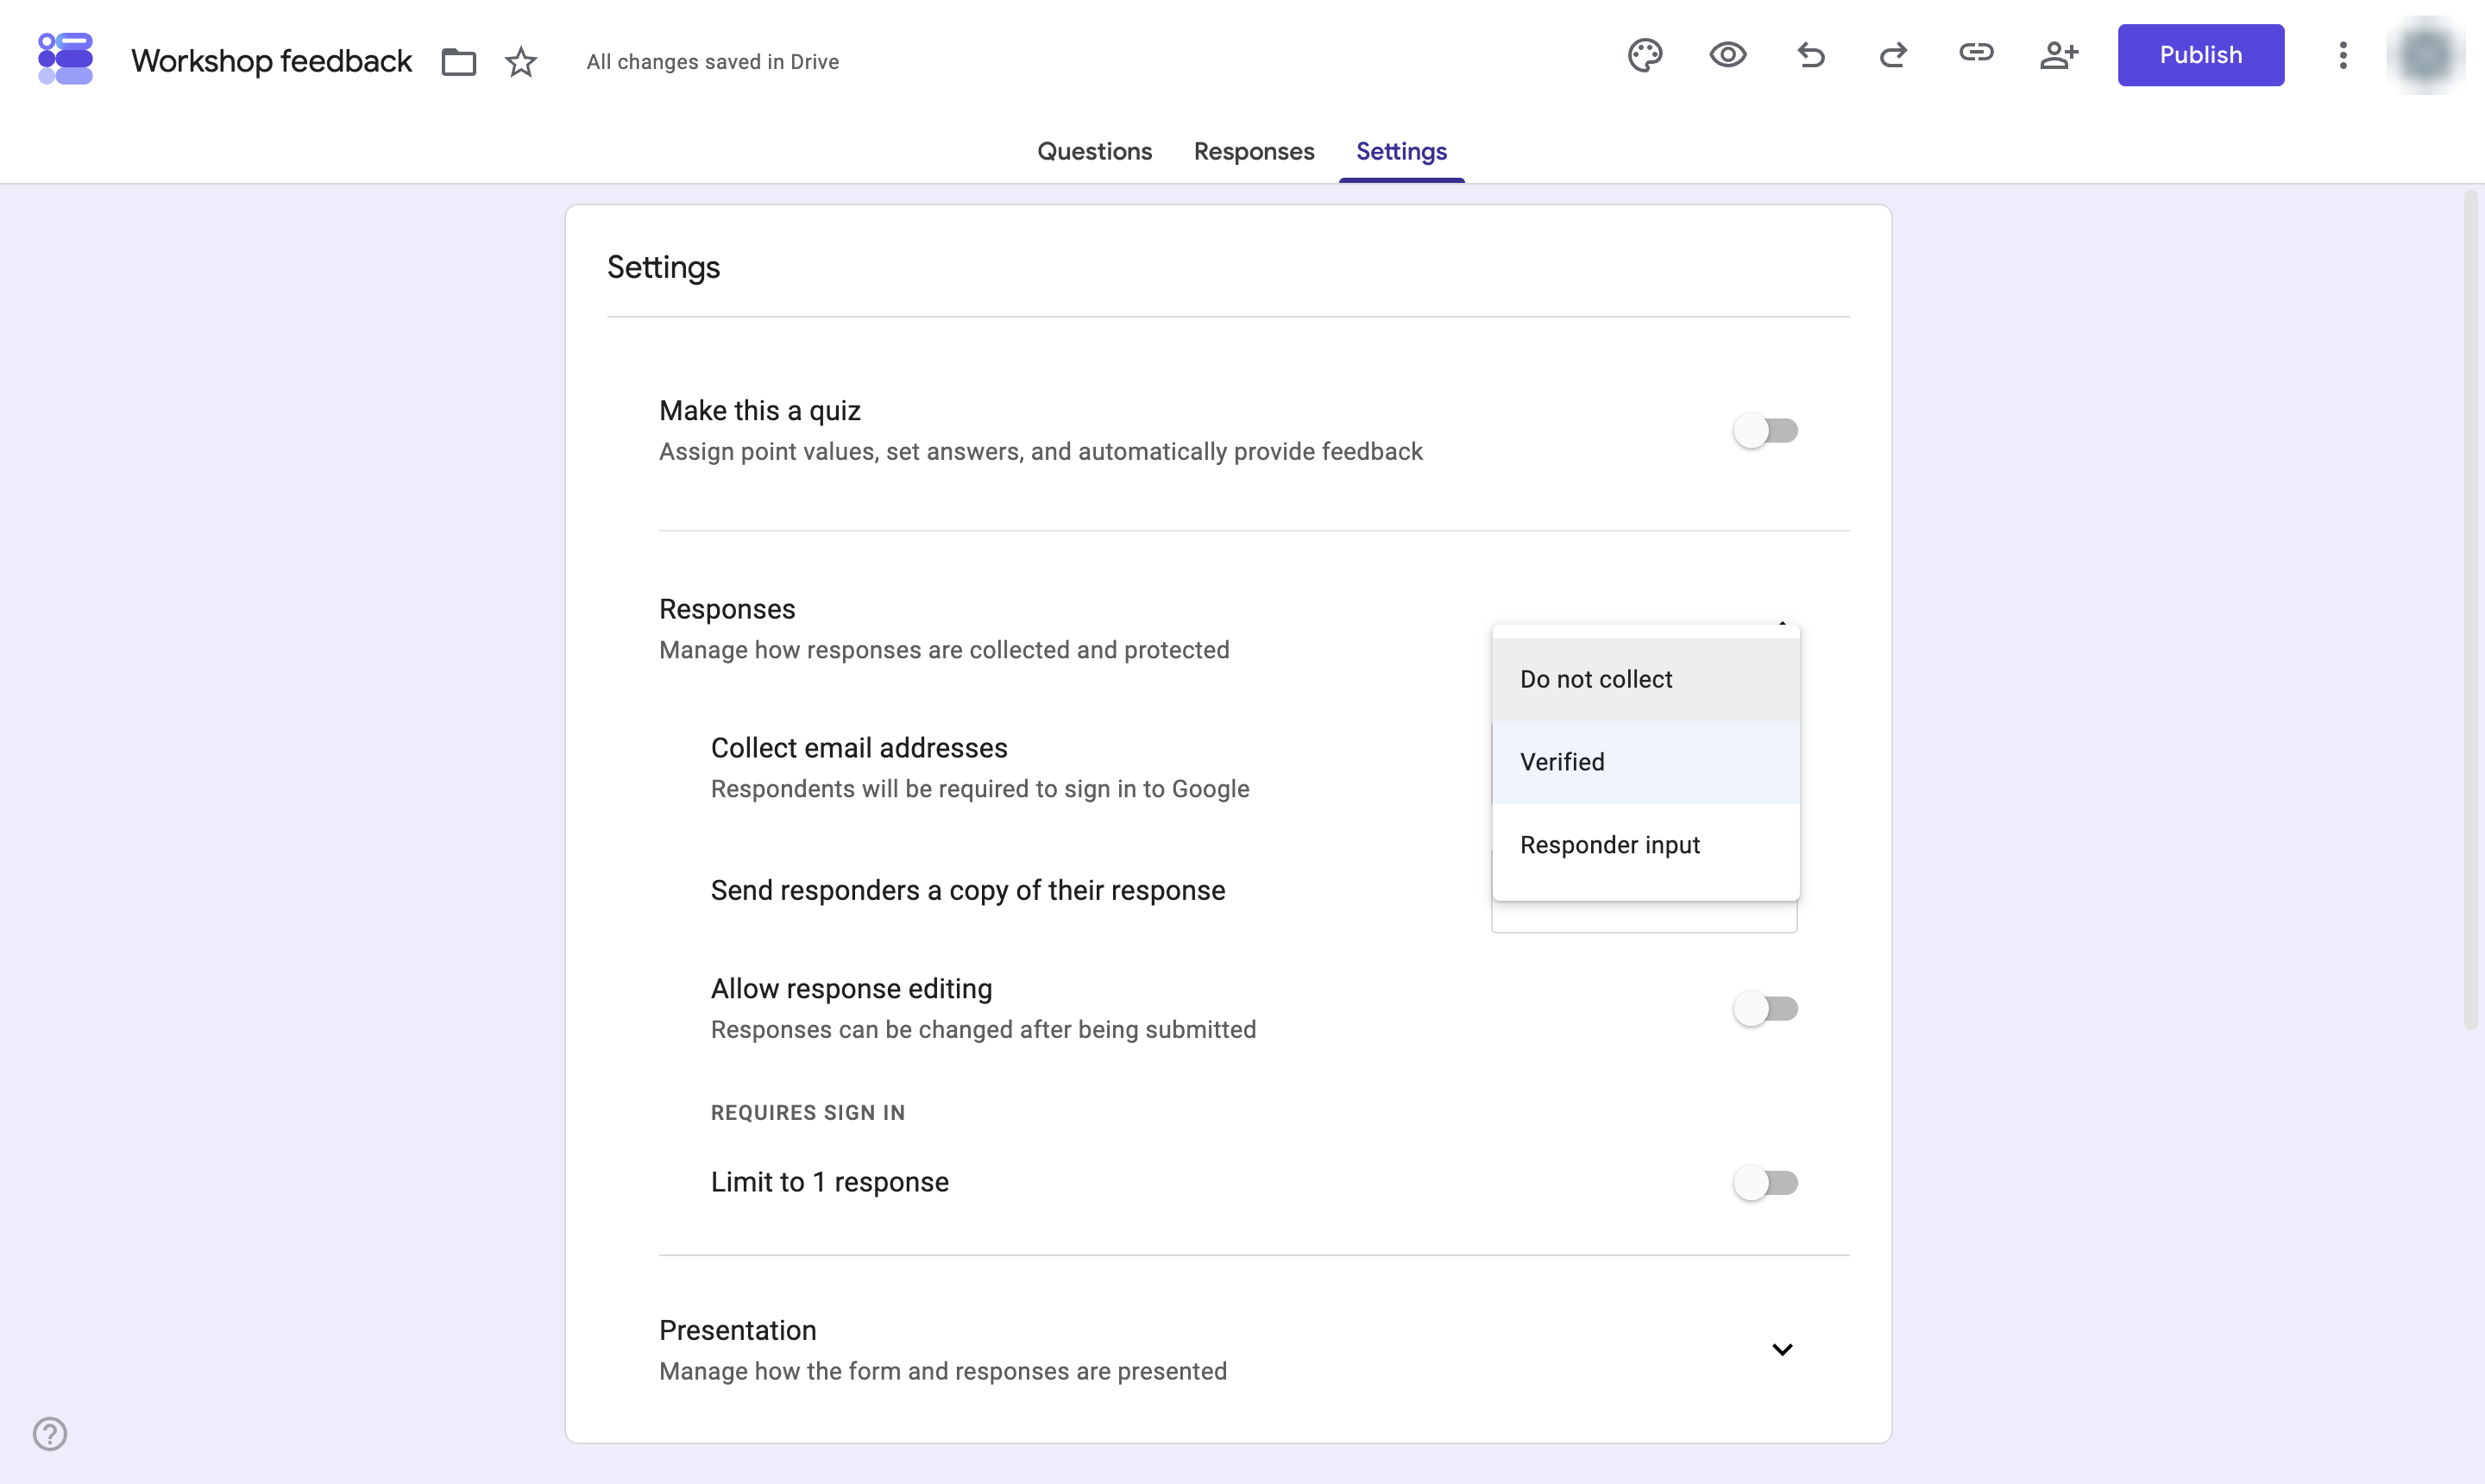Enable Allow response editing
Screen dimensions: 2485x1484
[1766, 1009]
